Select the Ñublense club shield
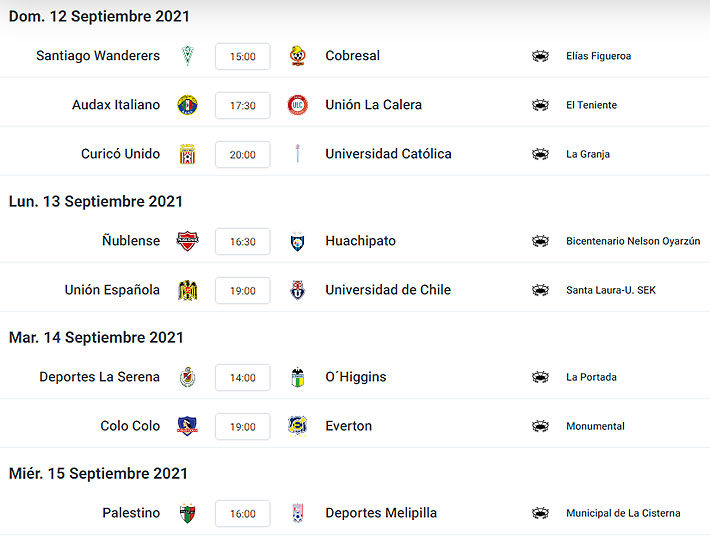Screen dimensions: 710x545 click(187, 241)
